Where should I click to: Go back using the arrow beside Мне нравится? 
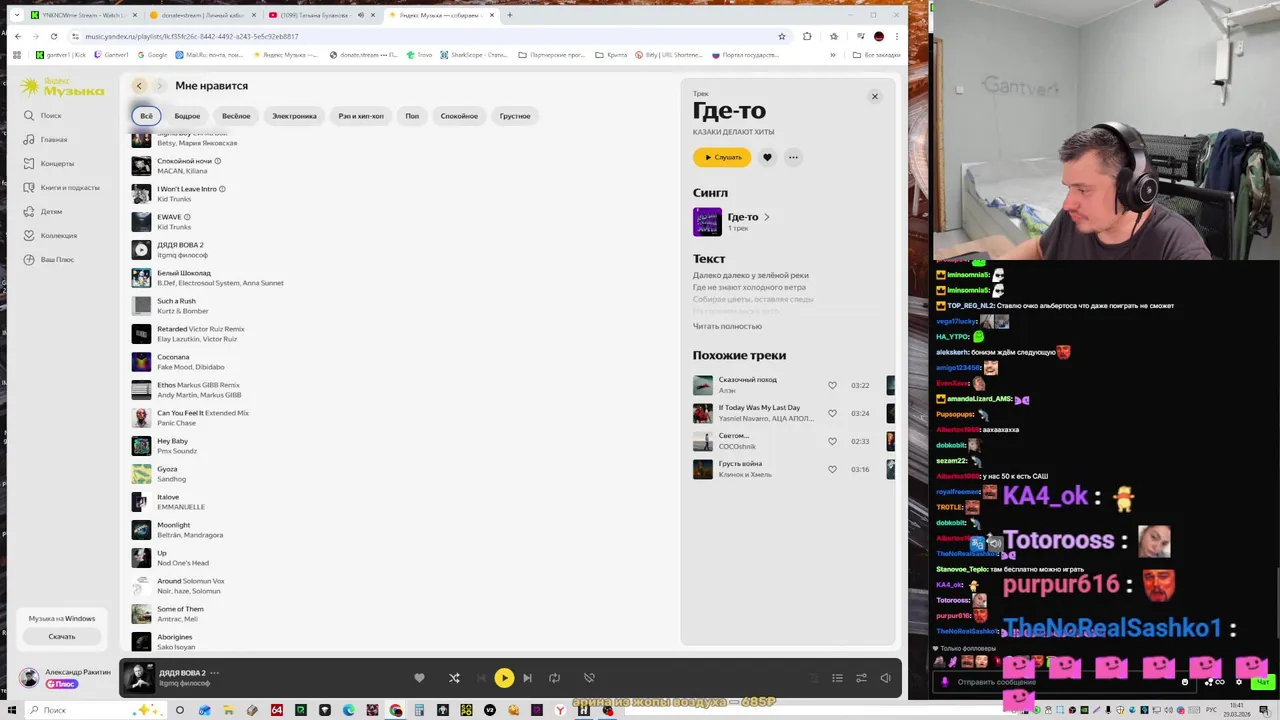click(139, 86)
